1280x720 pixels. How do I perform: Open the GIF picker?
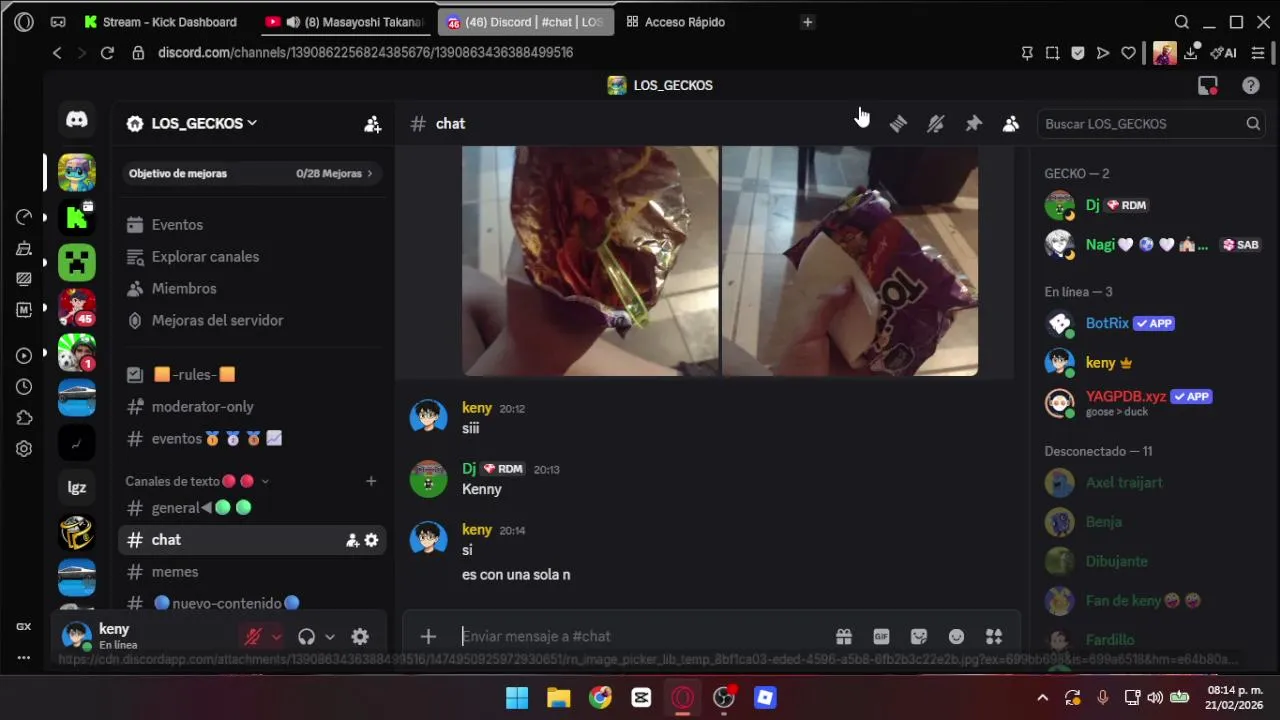(x=881, y=636)
